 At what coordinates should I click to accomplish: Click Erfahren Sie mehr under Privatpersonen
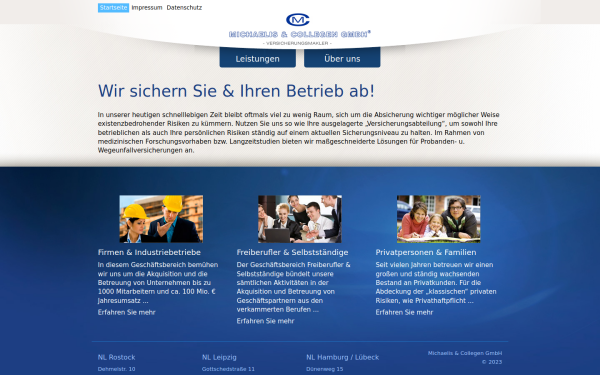(404, 312)
